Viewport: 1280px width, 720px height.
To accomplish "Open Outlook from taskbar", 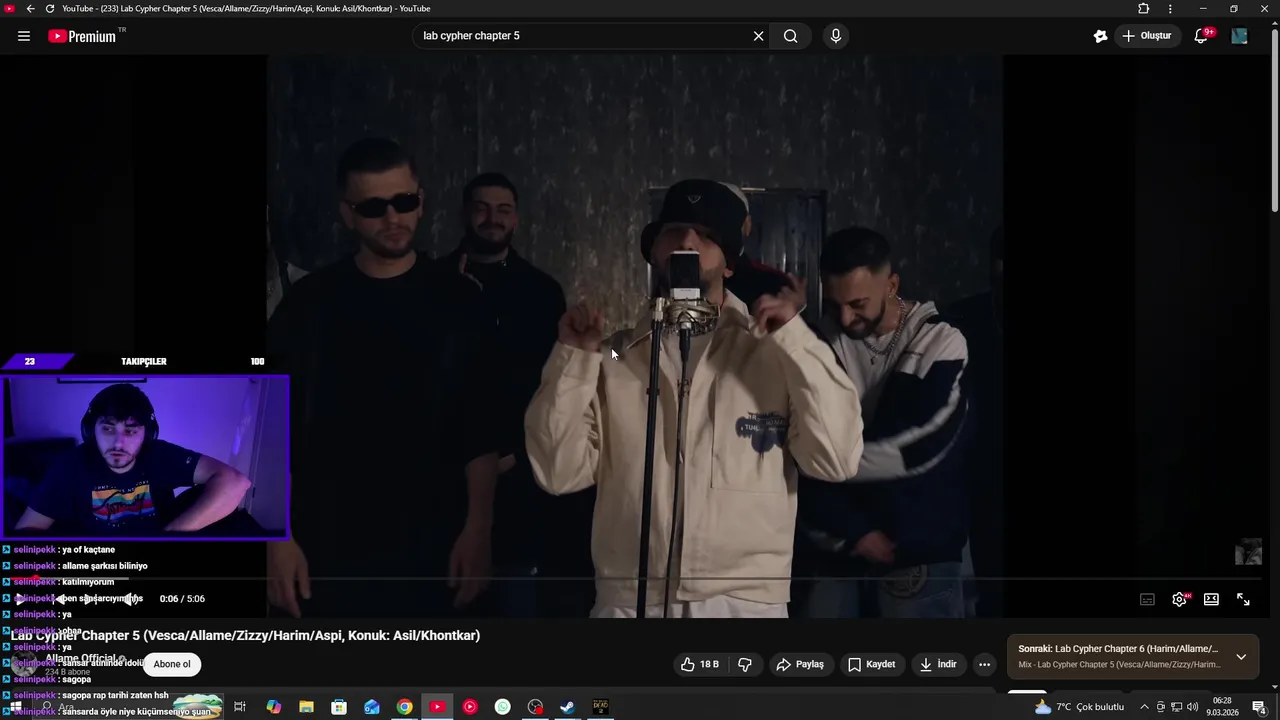I will [372, 707].
